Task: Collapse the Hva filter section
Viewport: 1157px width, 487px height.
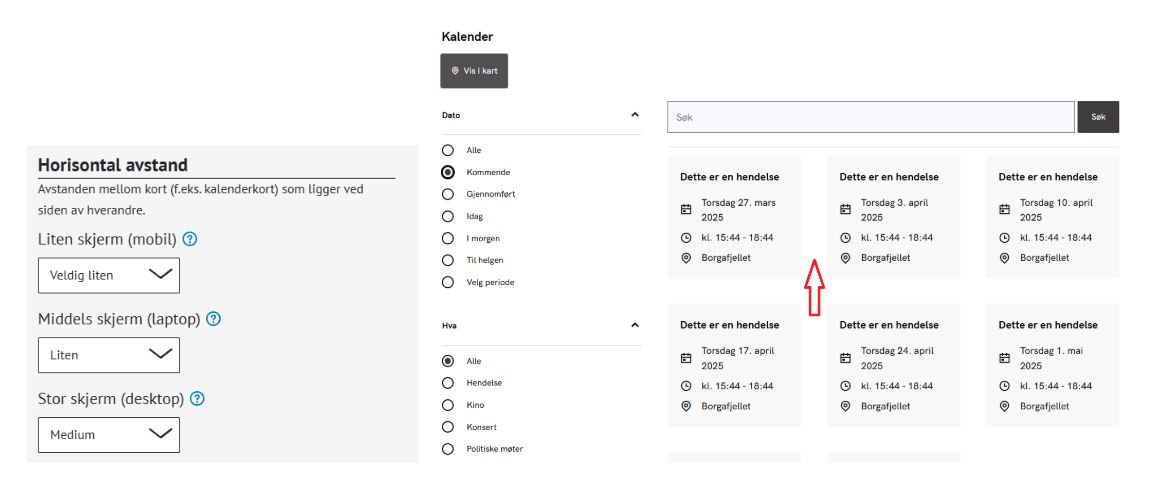Action: point(635,325)
